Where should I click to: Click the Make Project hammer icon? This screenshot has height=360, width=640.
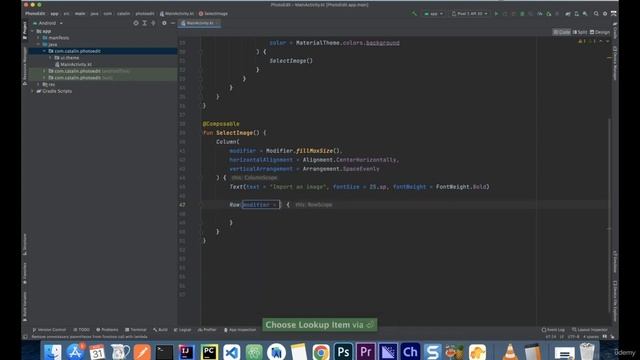[414, 13]
